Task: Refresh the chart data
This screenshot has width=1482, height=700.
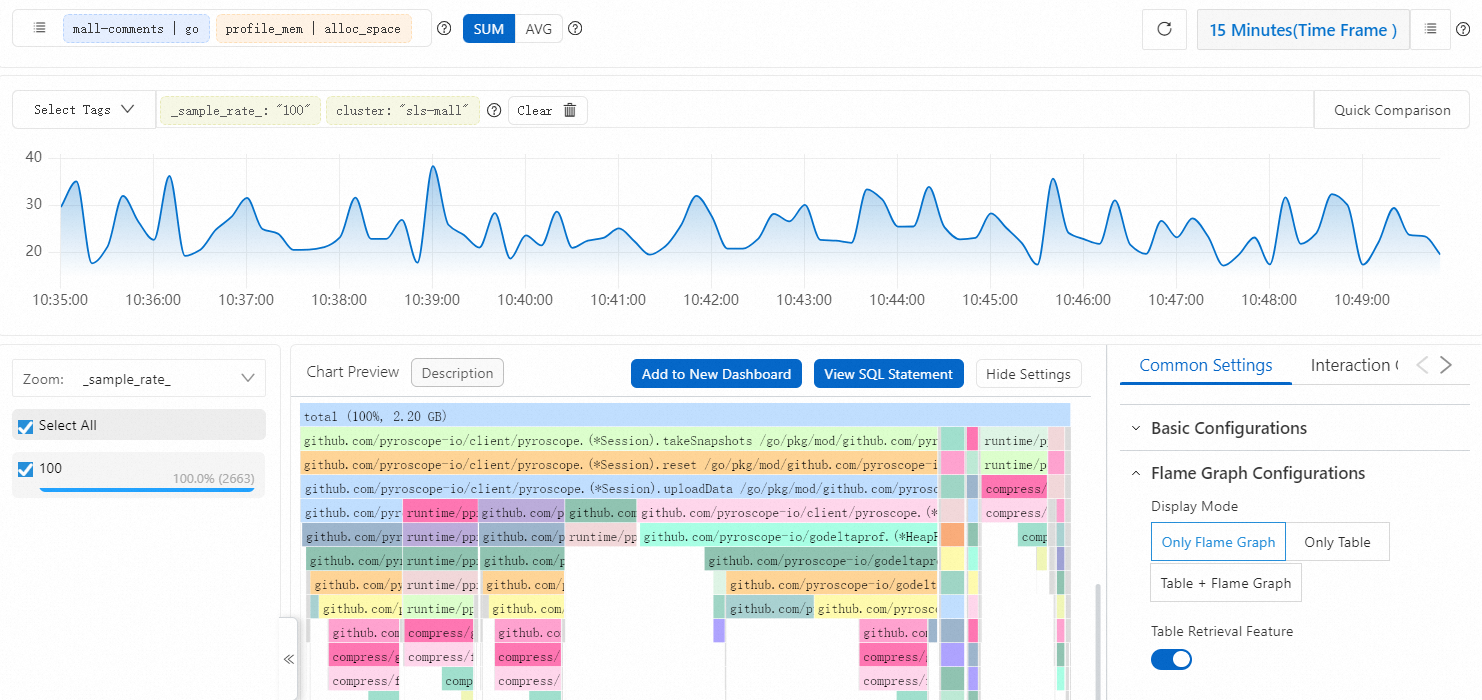Action: (x=1164, y=30)
